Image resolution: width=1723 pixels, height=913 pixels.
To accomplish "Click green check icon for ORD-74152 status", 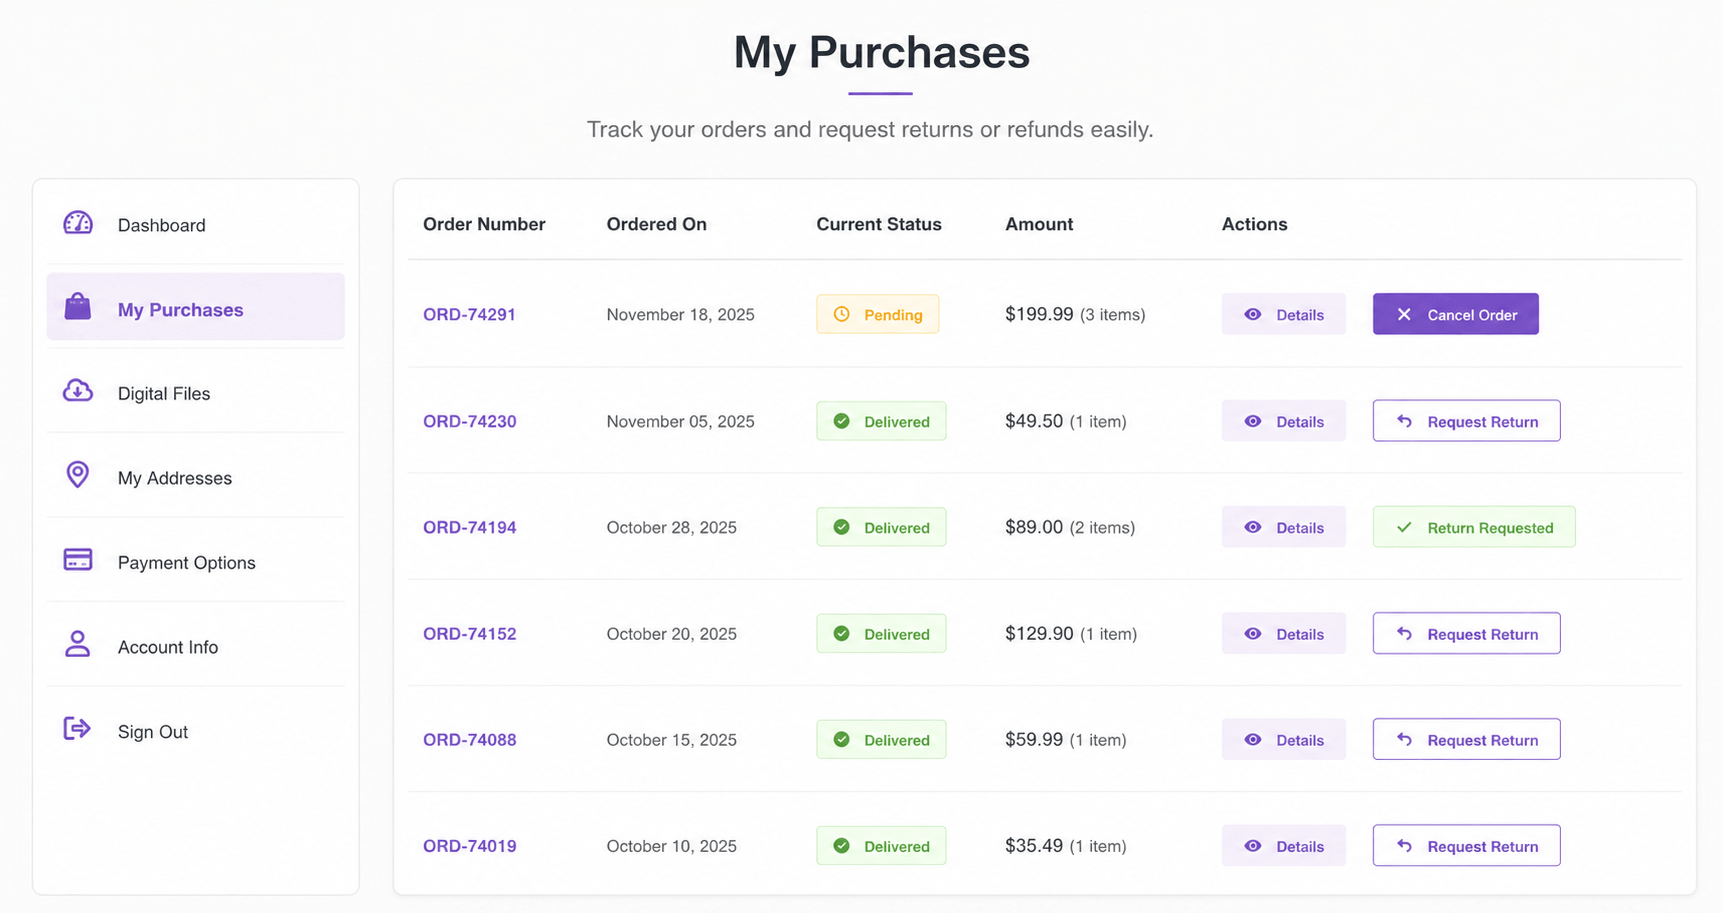I will click(x=842, y=633).
